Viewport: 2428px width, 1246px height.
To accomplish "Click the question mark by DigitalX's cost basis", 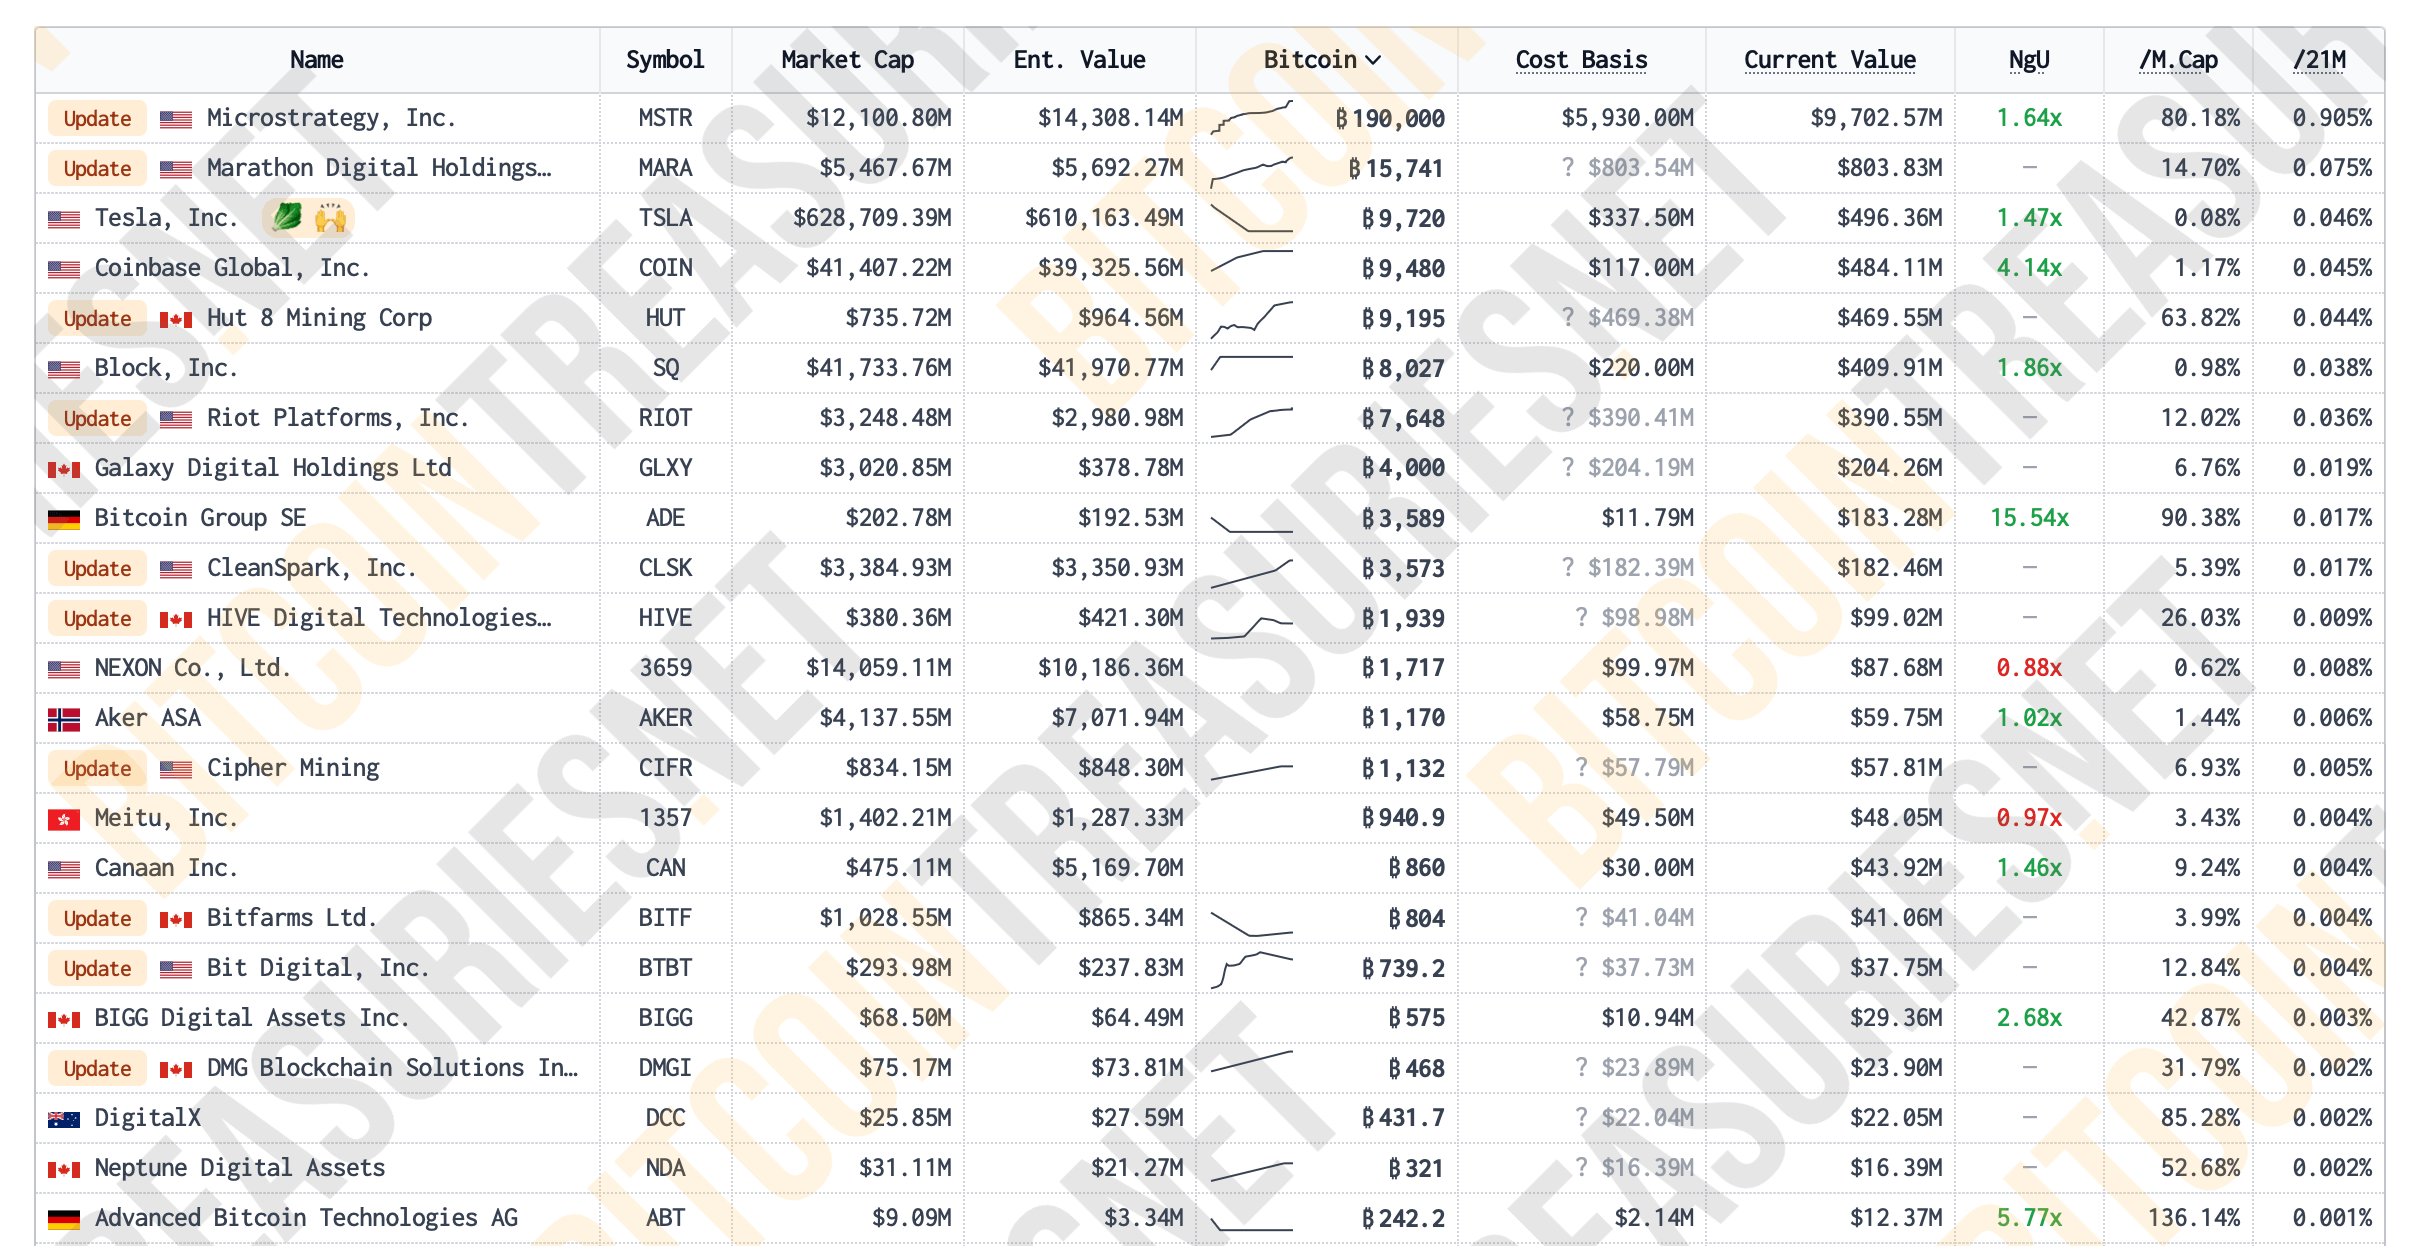I will point(1581,1117).
